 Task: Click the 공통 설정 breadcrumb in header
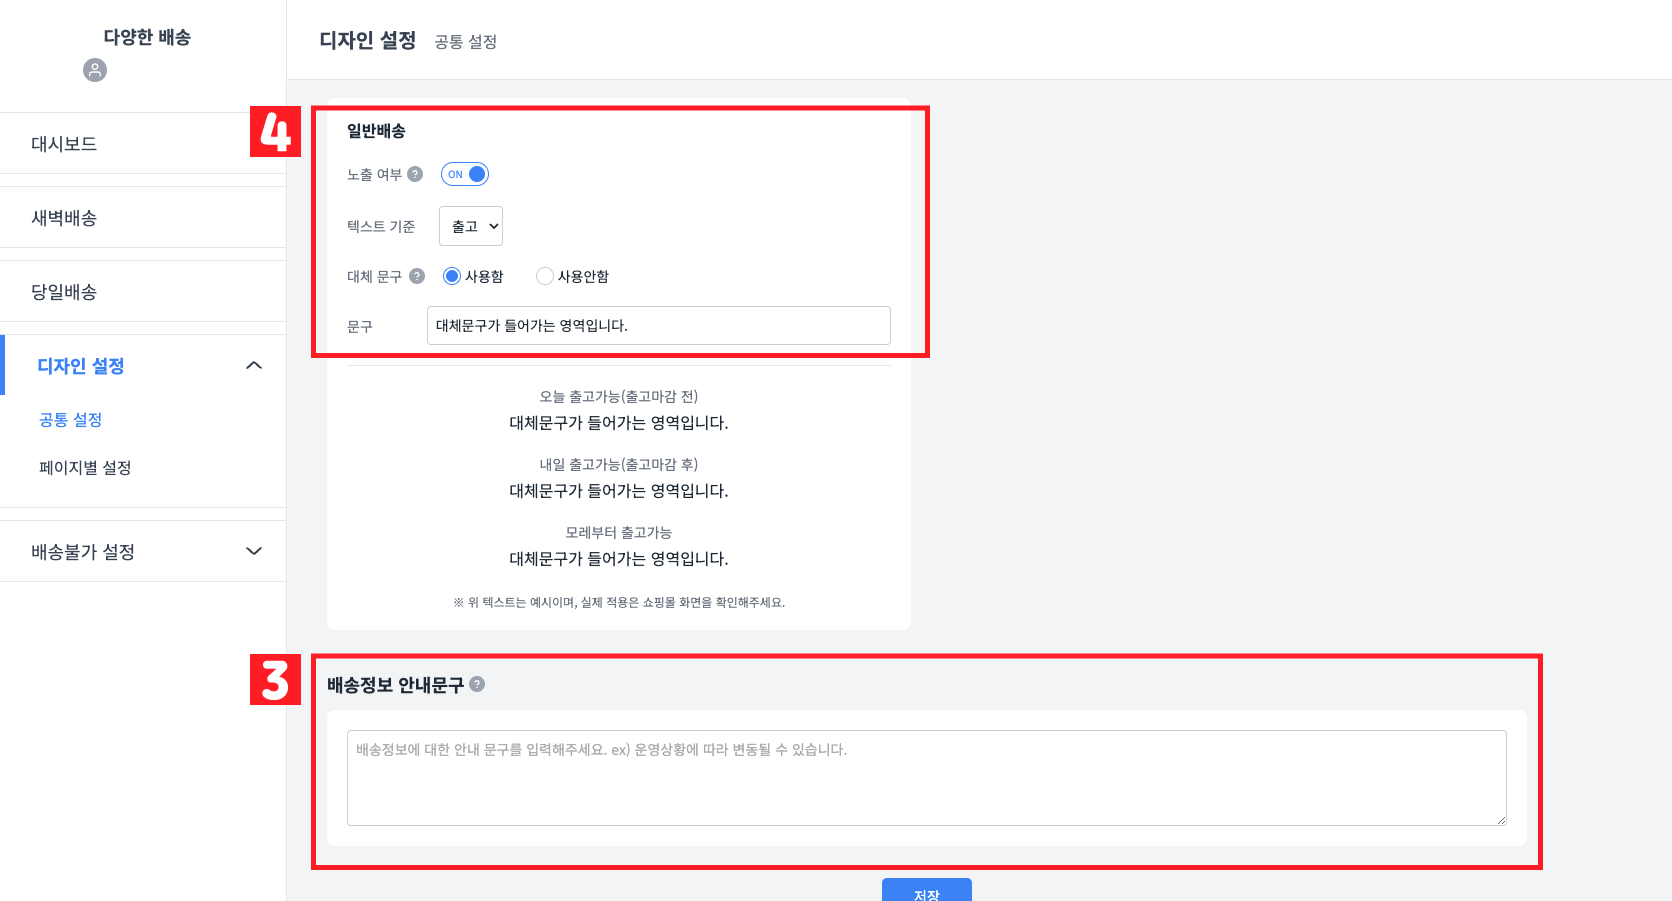click(x=466, y=41)
